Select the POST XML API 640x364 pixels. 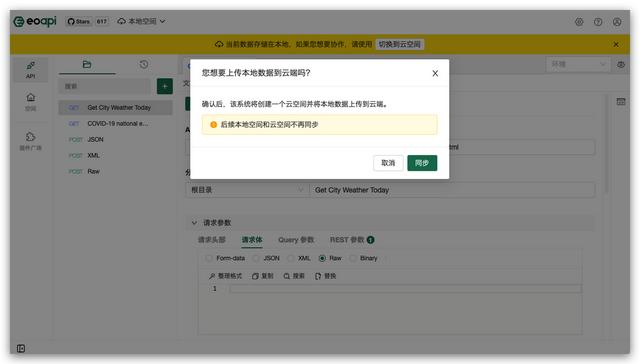pyautogui.click(x=116, y=155)
